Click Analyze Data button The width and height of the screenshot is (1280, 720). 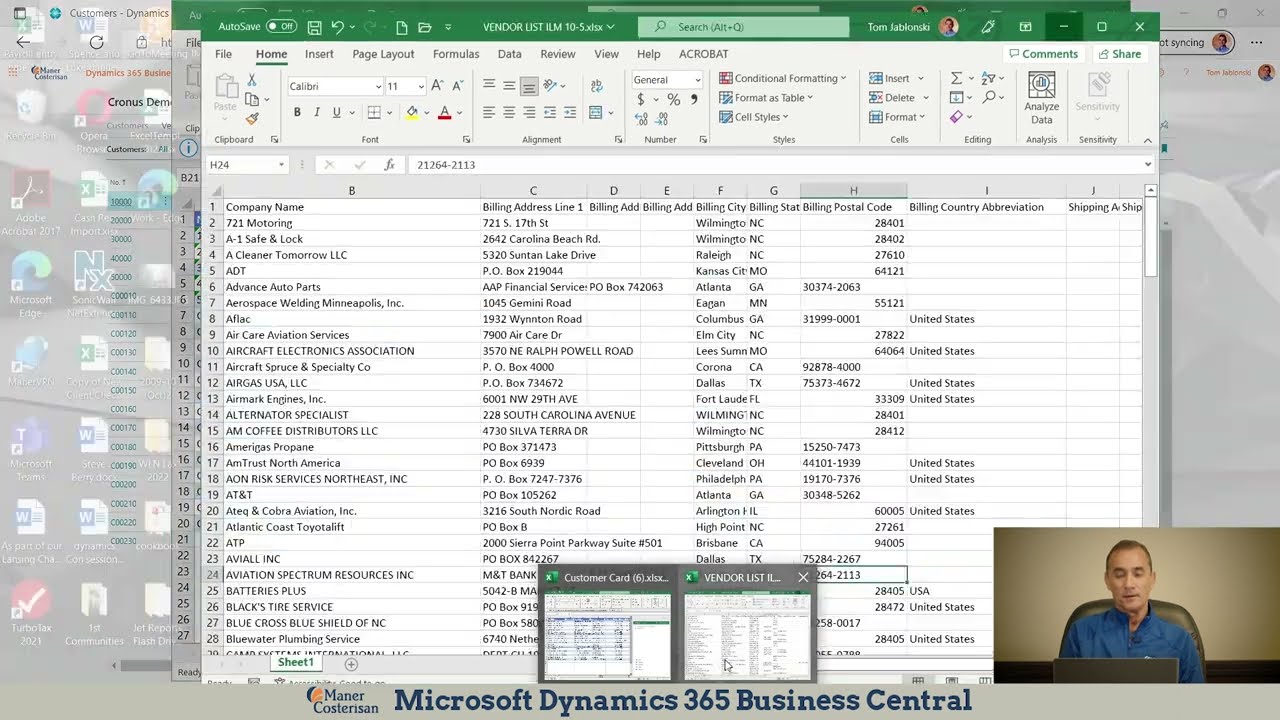click(x=1041, y=98)
